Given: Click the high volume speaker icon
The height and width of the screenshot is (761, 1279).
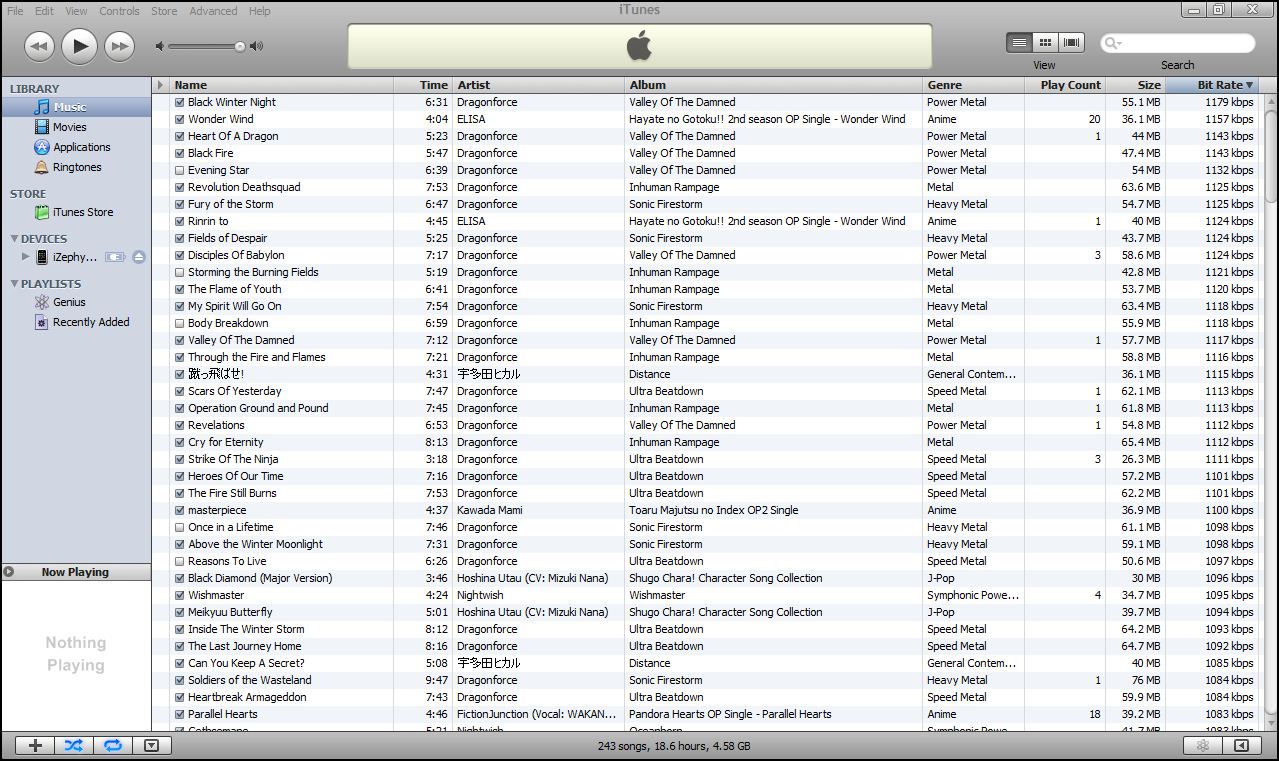Looking at the screenshot, I should 257,46.
